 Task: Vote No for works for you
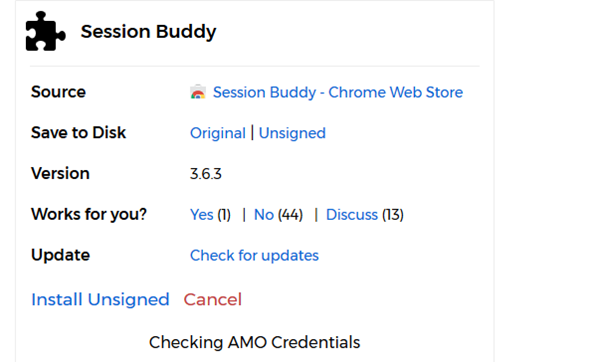tap(264, 215)
